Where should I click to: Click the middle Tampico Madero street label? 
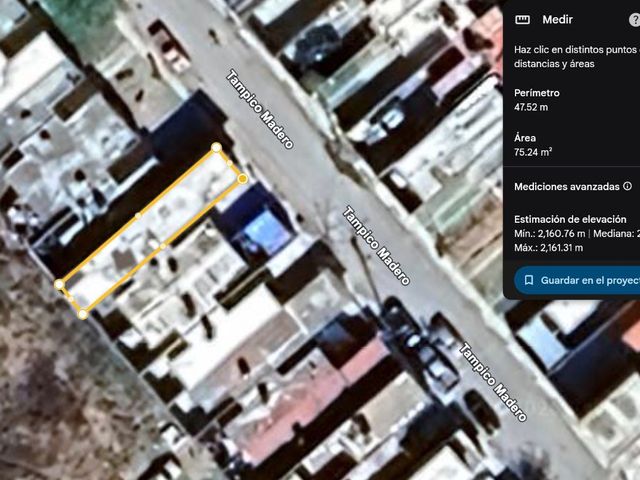376,246
